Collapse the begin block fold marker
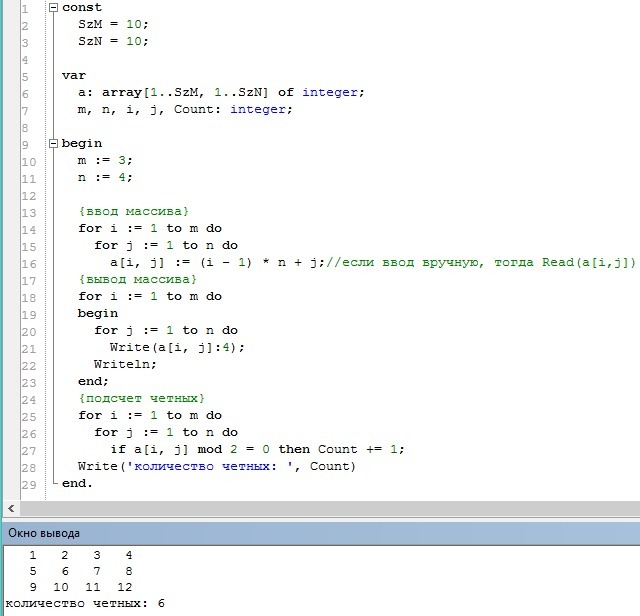 (x=53, y=143)
